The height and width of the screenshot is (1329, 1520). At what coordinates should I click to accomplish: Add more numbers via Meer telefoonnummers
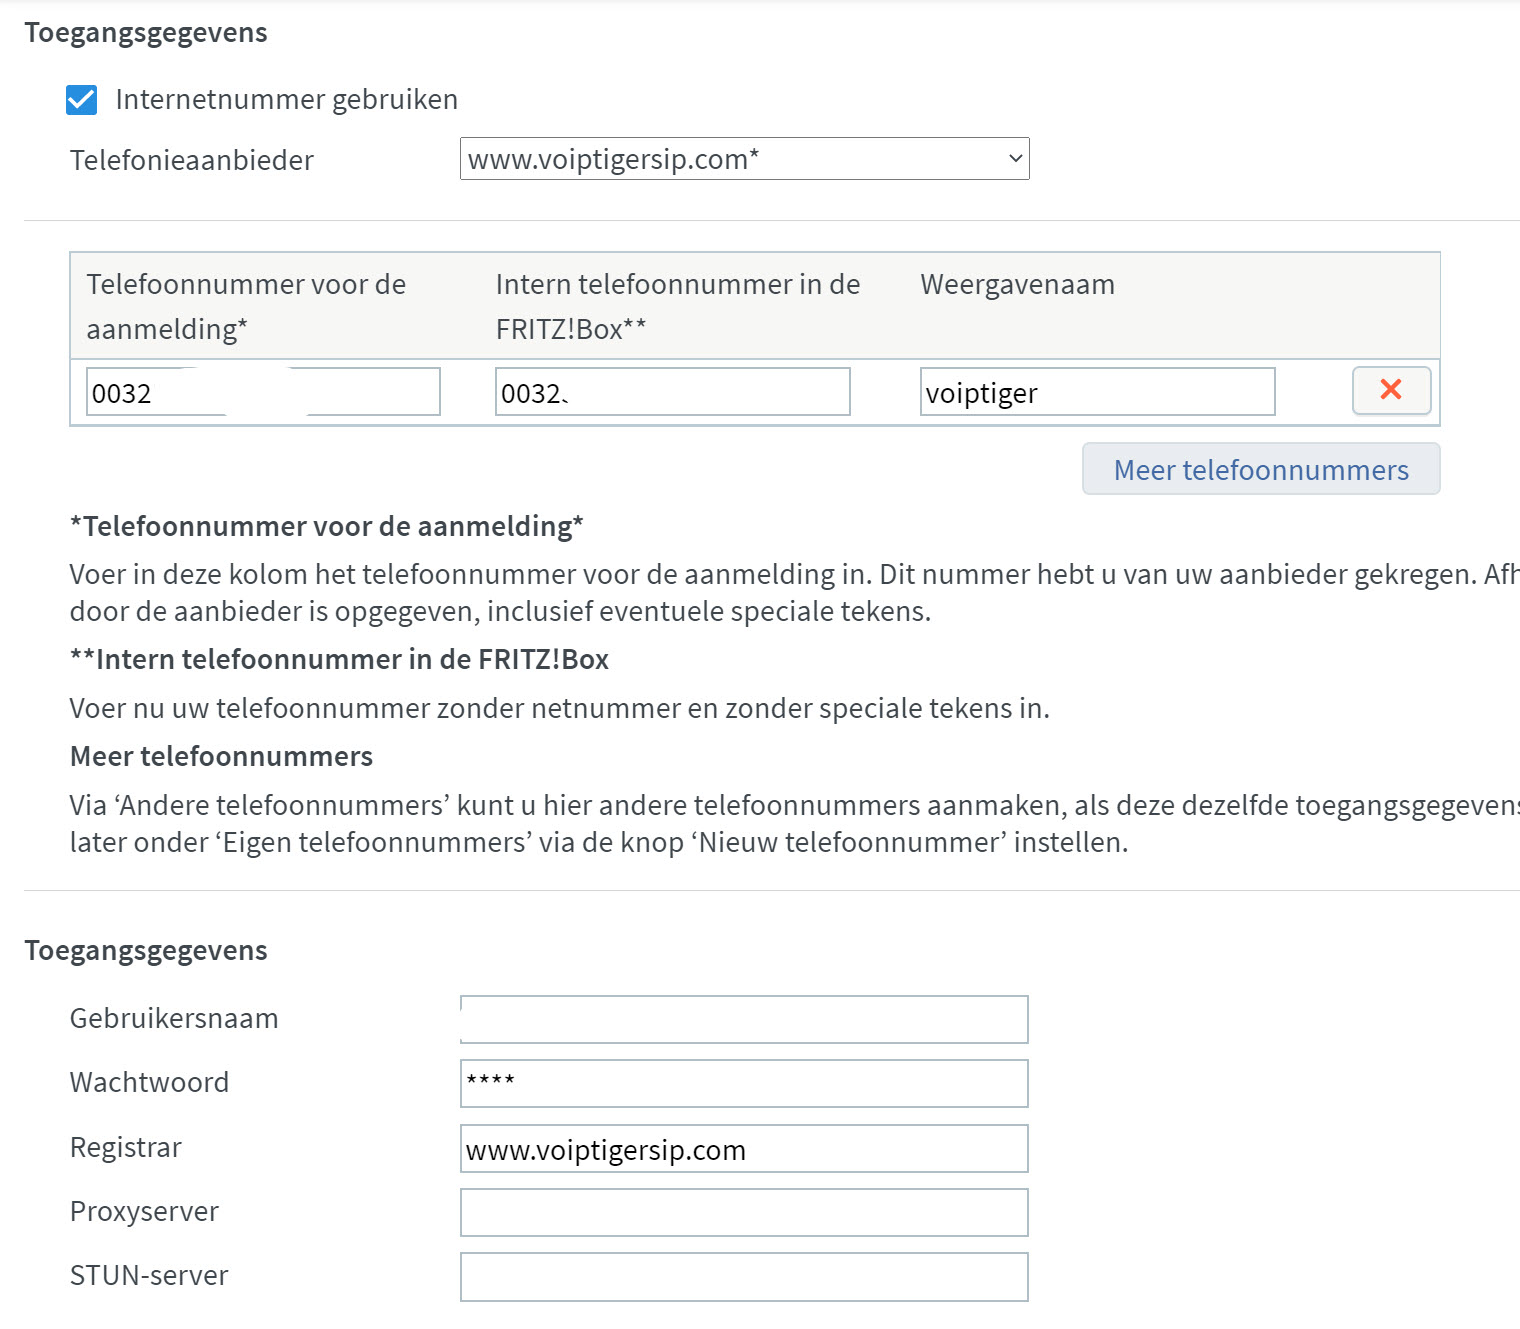[1260, 469]
